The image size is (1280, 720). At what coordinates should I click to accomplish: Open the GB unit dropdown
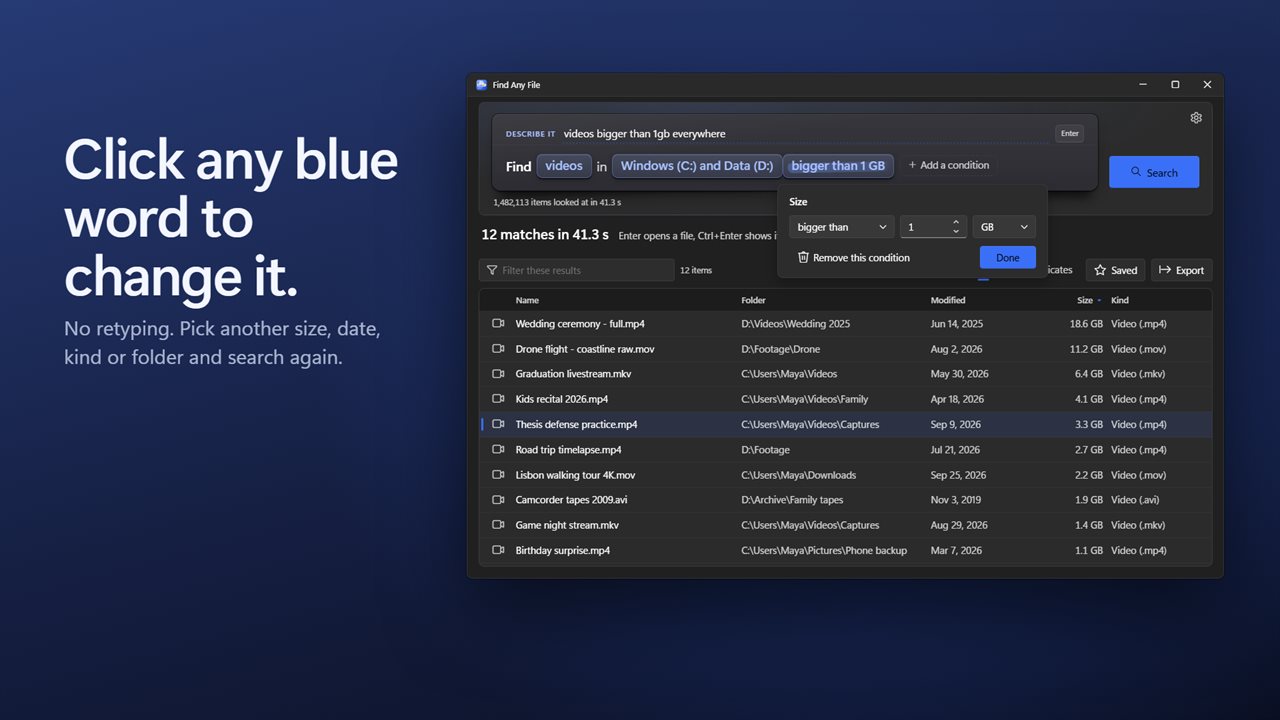1004,227
